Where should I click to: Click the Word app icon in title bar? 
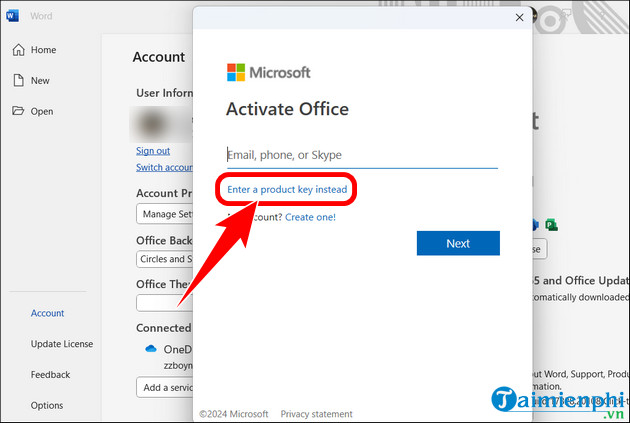[x=12, y=16]
